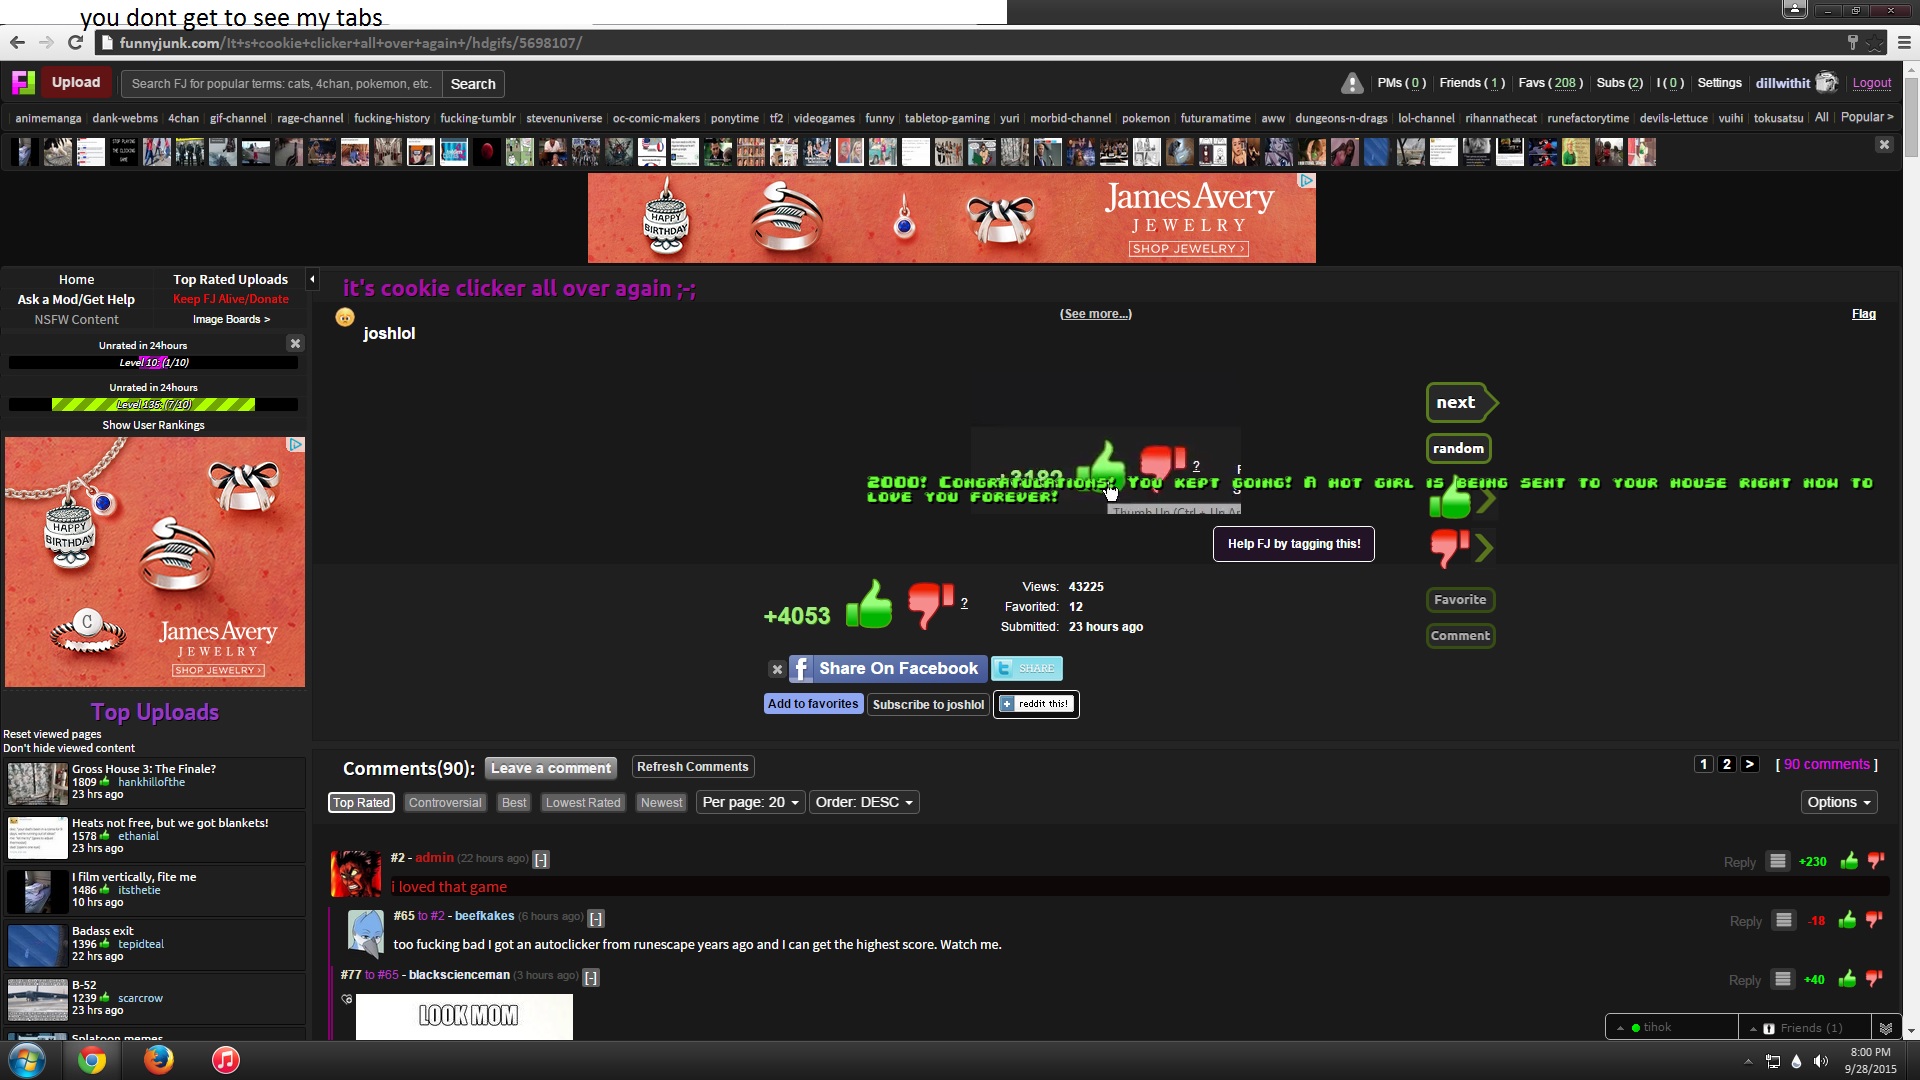The width and height of the screenshot is (1920, 1080).
Task: Collapse admin's comment #2 with [-] toggle
Action: coord(541,860)
